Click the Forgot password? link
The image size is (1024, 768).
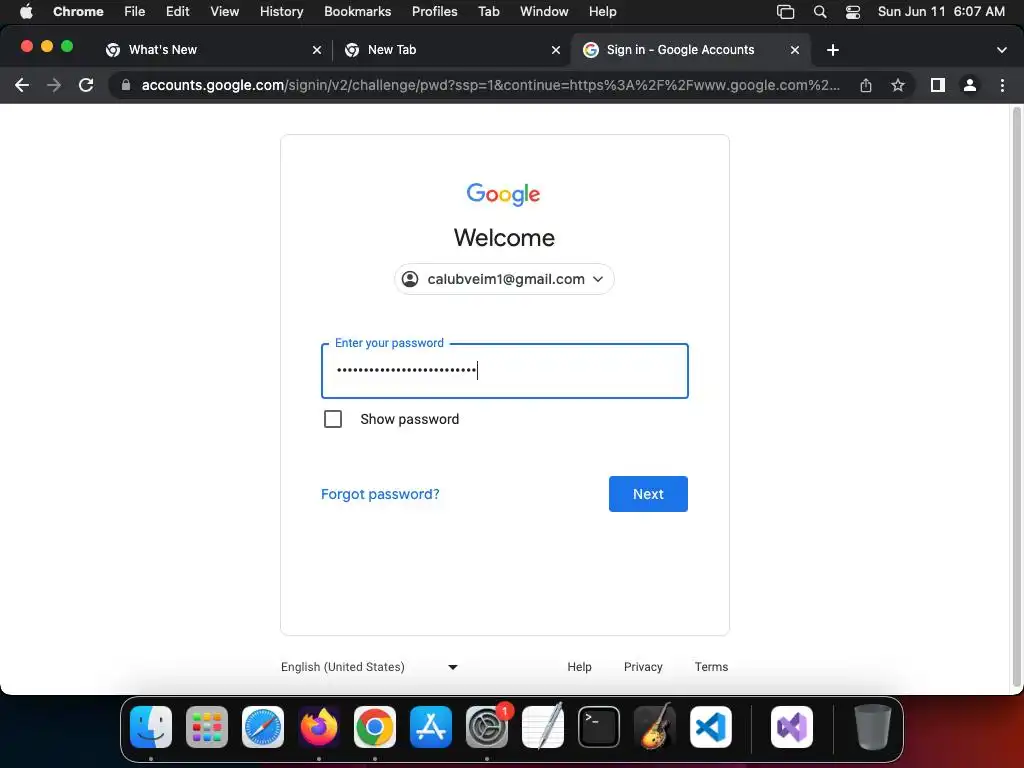pos(380,494)
